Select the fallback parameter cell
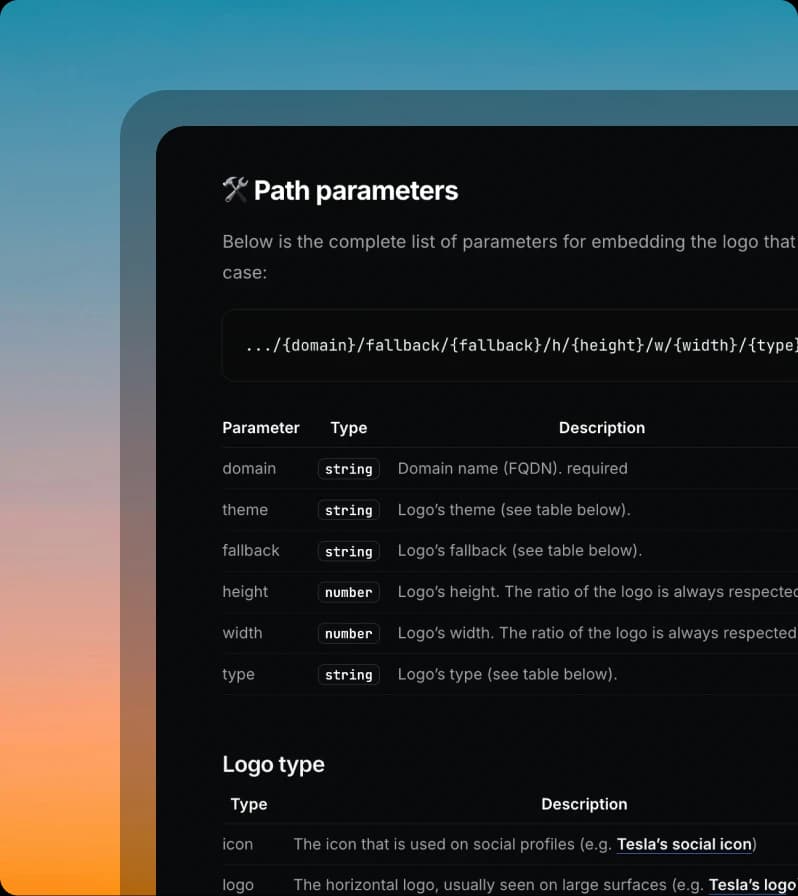The width and height of the screenshot is (798, 896). (x=251, y=551)
